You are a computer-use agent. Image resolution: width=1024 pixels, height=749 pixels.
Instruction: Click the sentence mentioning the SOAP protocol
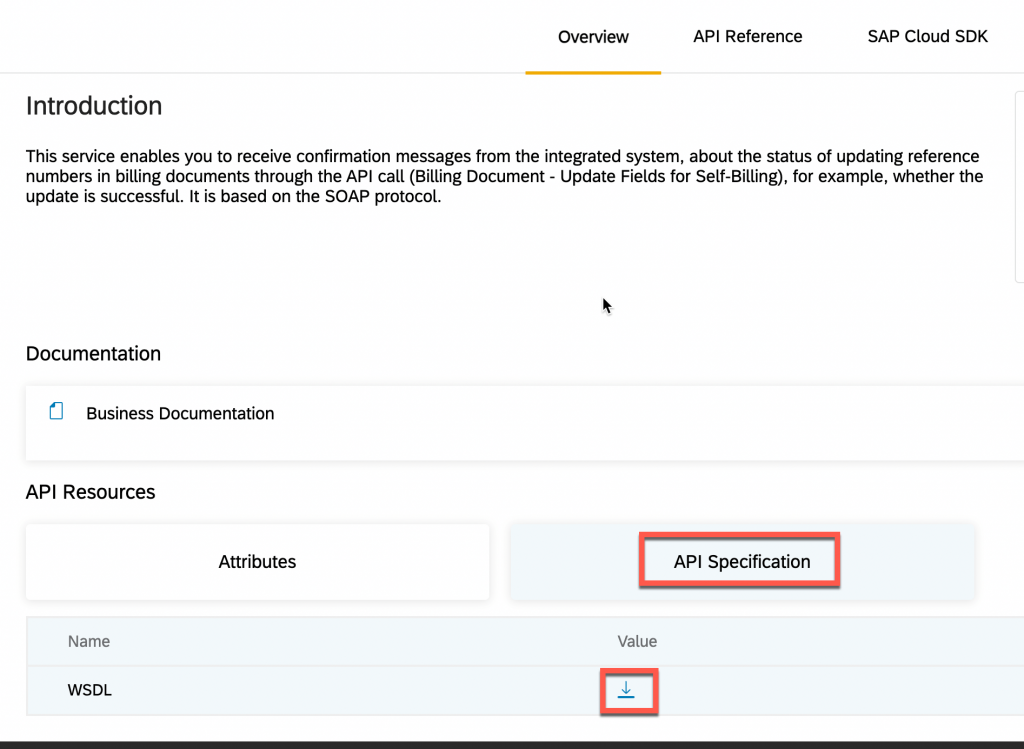315,197
